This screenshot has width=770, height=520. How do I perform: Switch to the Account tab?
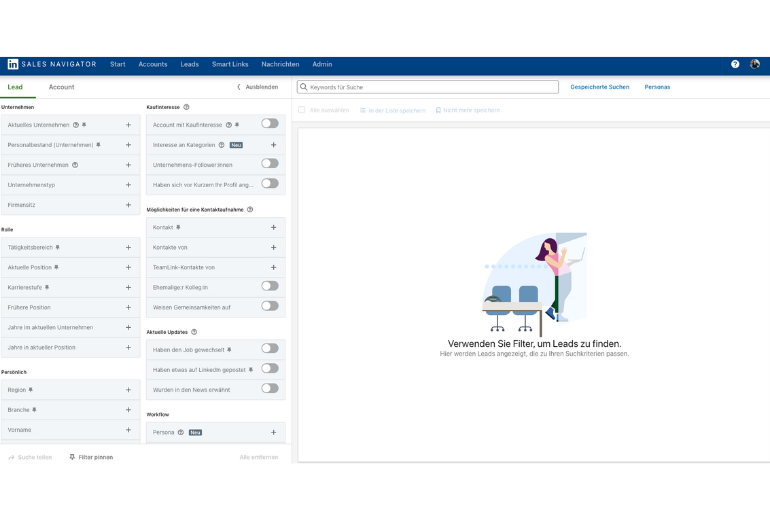61,87
